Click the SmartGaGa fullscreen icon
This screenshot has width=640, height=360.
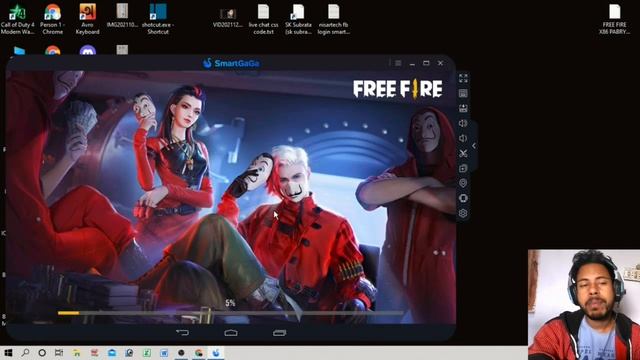coord(463,78)
